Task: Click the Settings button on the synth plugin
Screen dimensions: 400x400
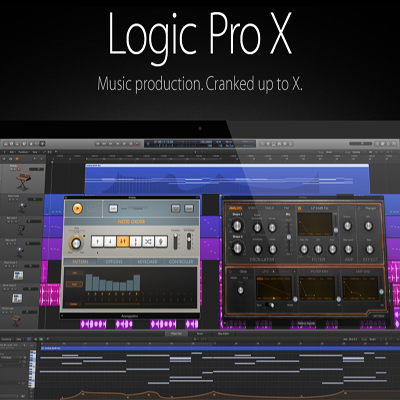Action: point(378,316)
